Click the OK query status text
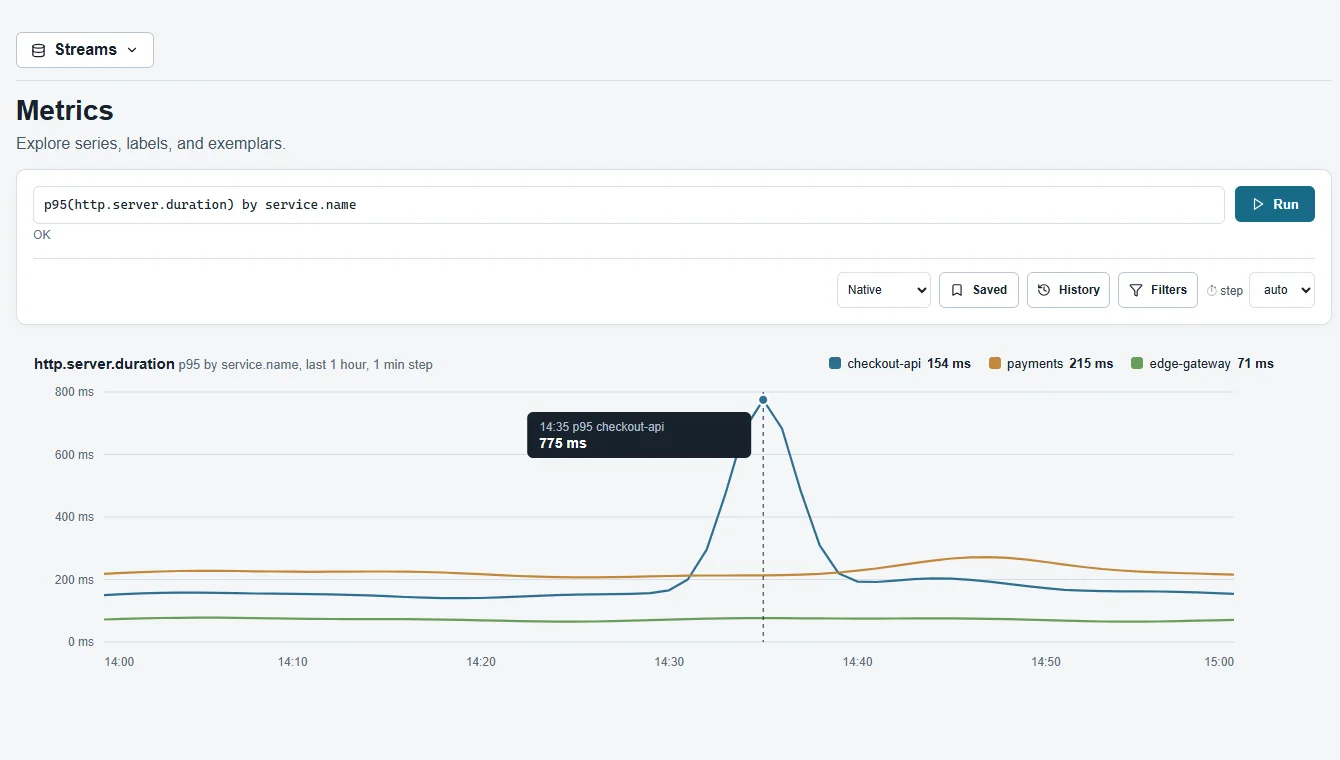The image size is (1340, 760). pos(42,235)
